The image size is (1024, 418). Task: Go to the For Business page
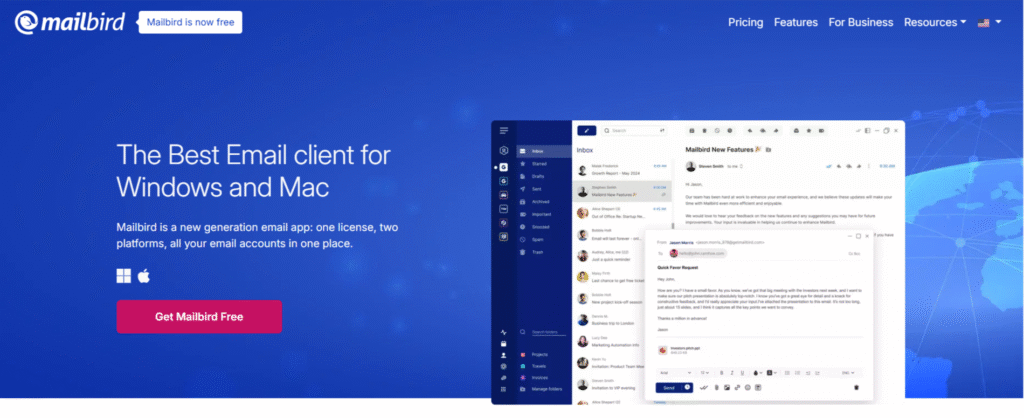click(x=861, y=22)
